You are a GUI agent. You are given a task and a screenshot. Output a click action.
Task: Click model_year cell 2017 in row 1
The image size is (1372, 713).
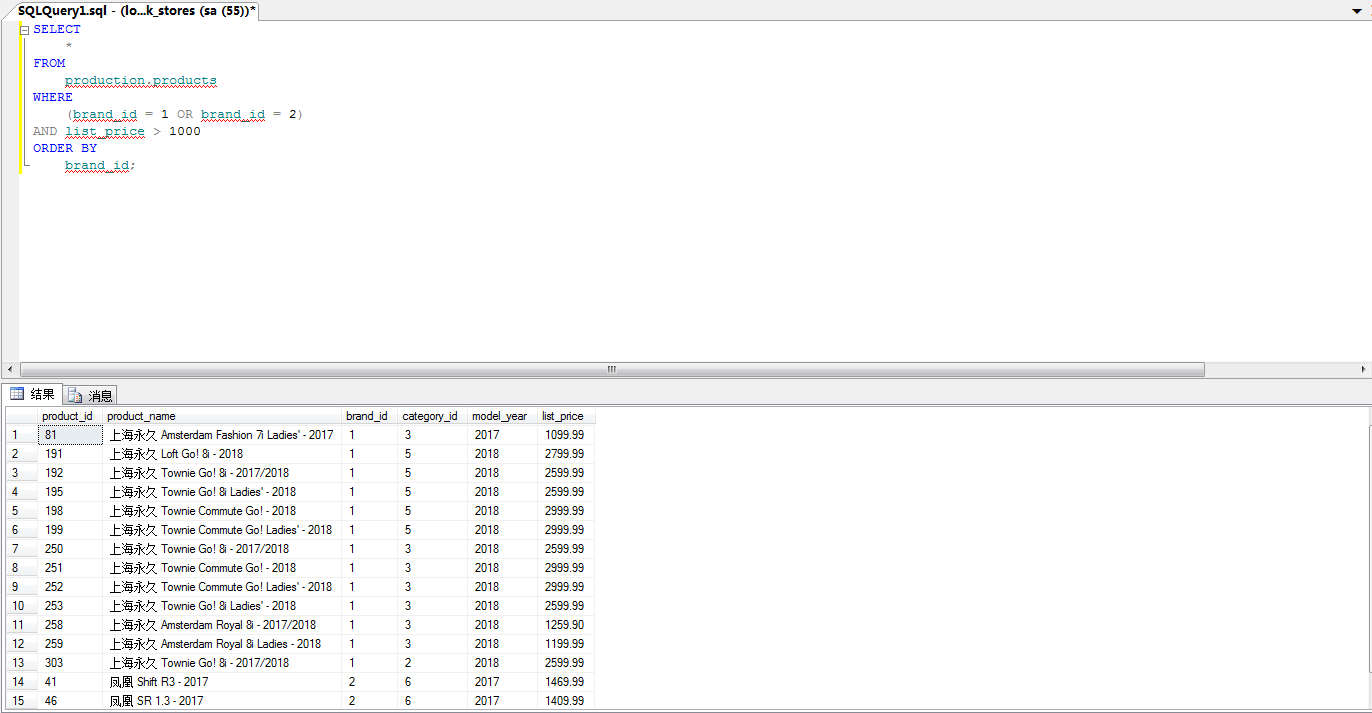pos(501,435)
